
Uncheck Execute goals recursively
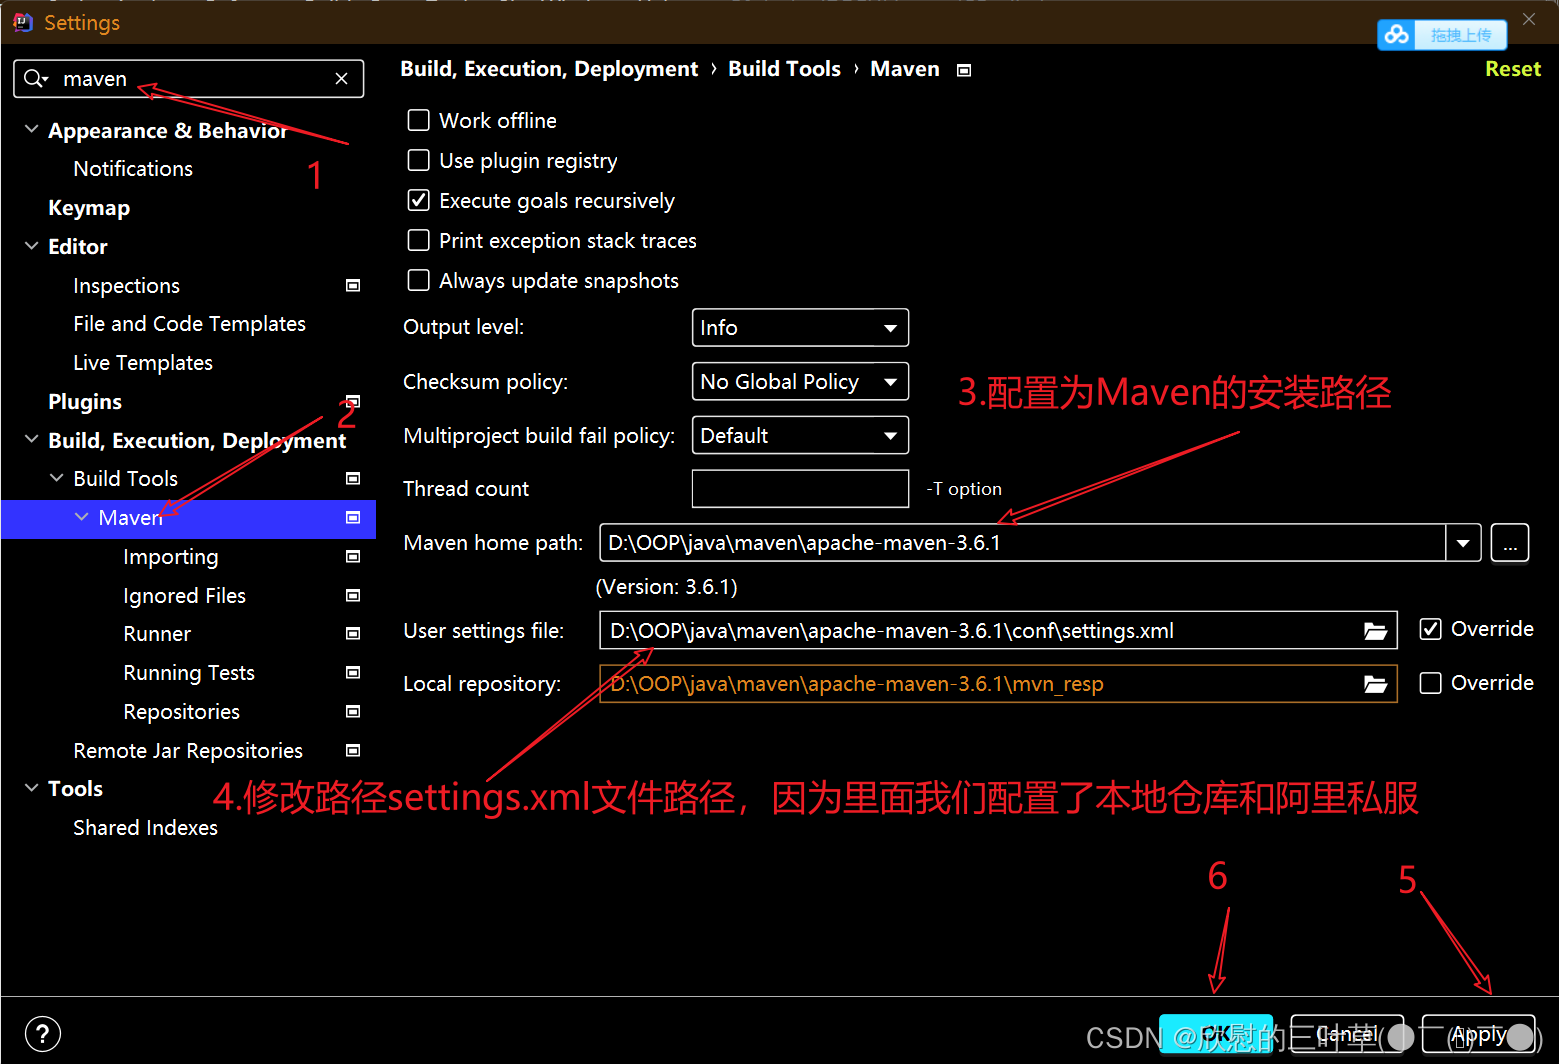[x=419, y=200]
